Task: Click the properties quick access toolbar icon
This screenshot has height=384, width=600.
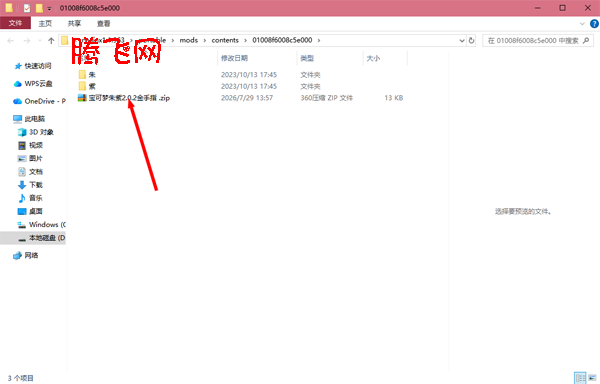Action: [27, 8]
